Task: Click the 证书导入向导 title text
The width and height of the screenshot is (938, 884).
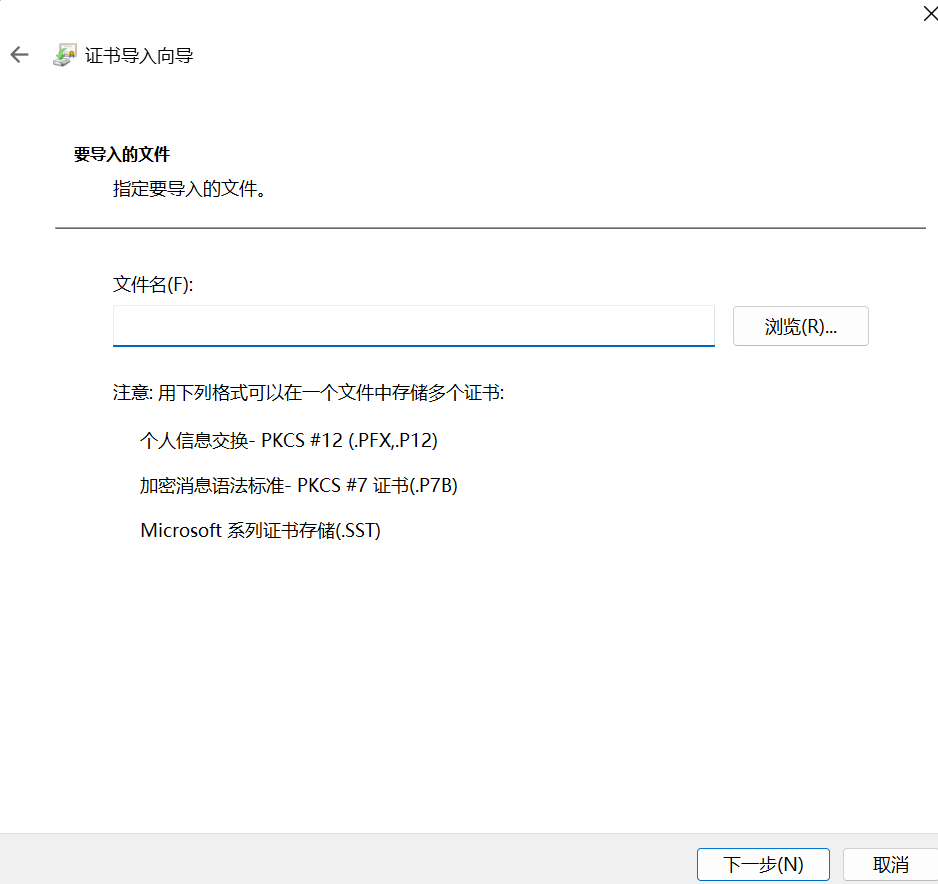Action: 139,56
